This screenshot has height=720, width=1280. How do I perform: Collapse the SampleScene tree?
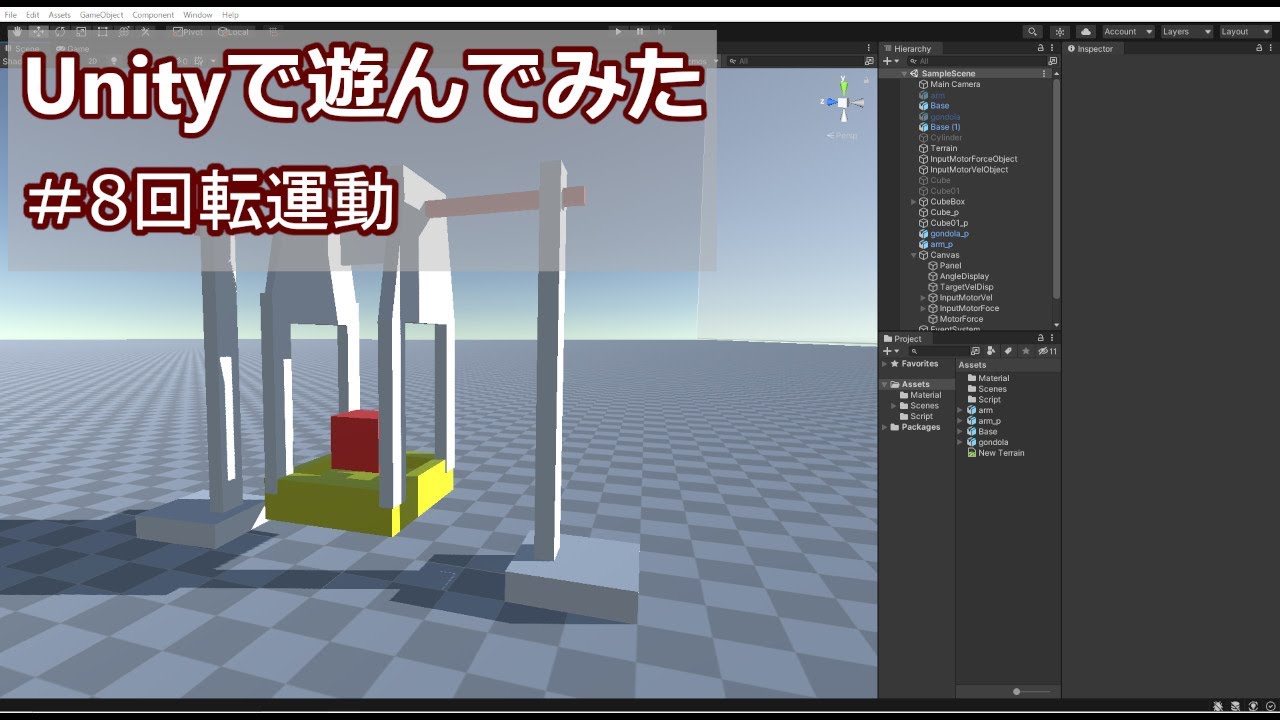[x=904, y=74]
